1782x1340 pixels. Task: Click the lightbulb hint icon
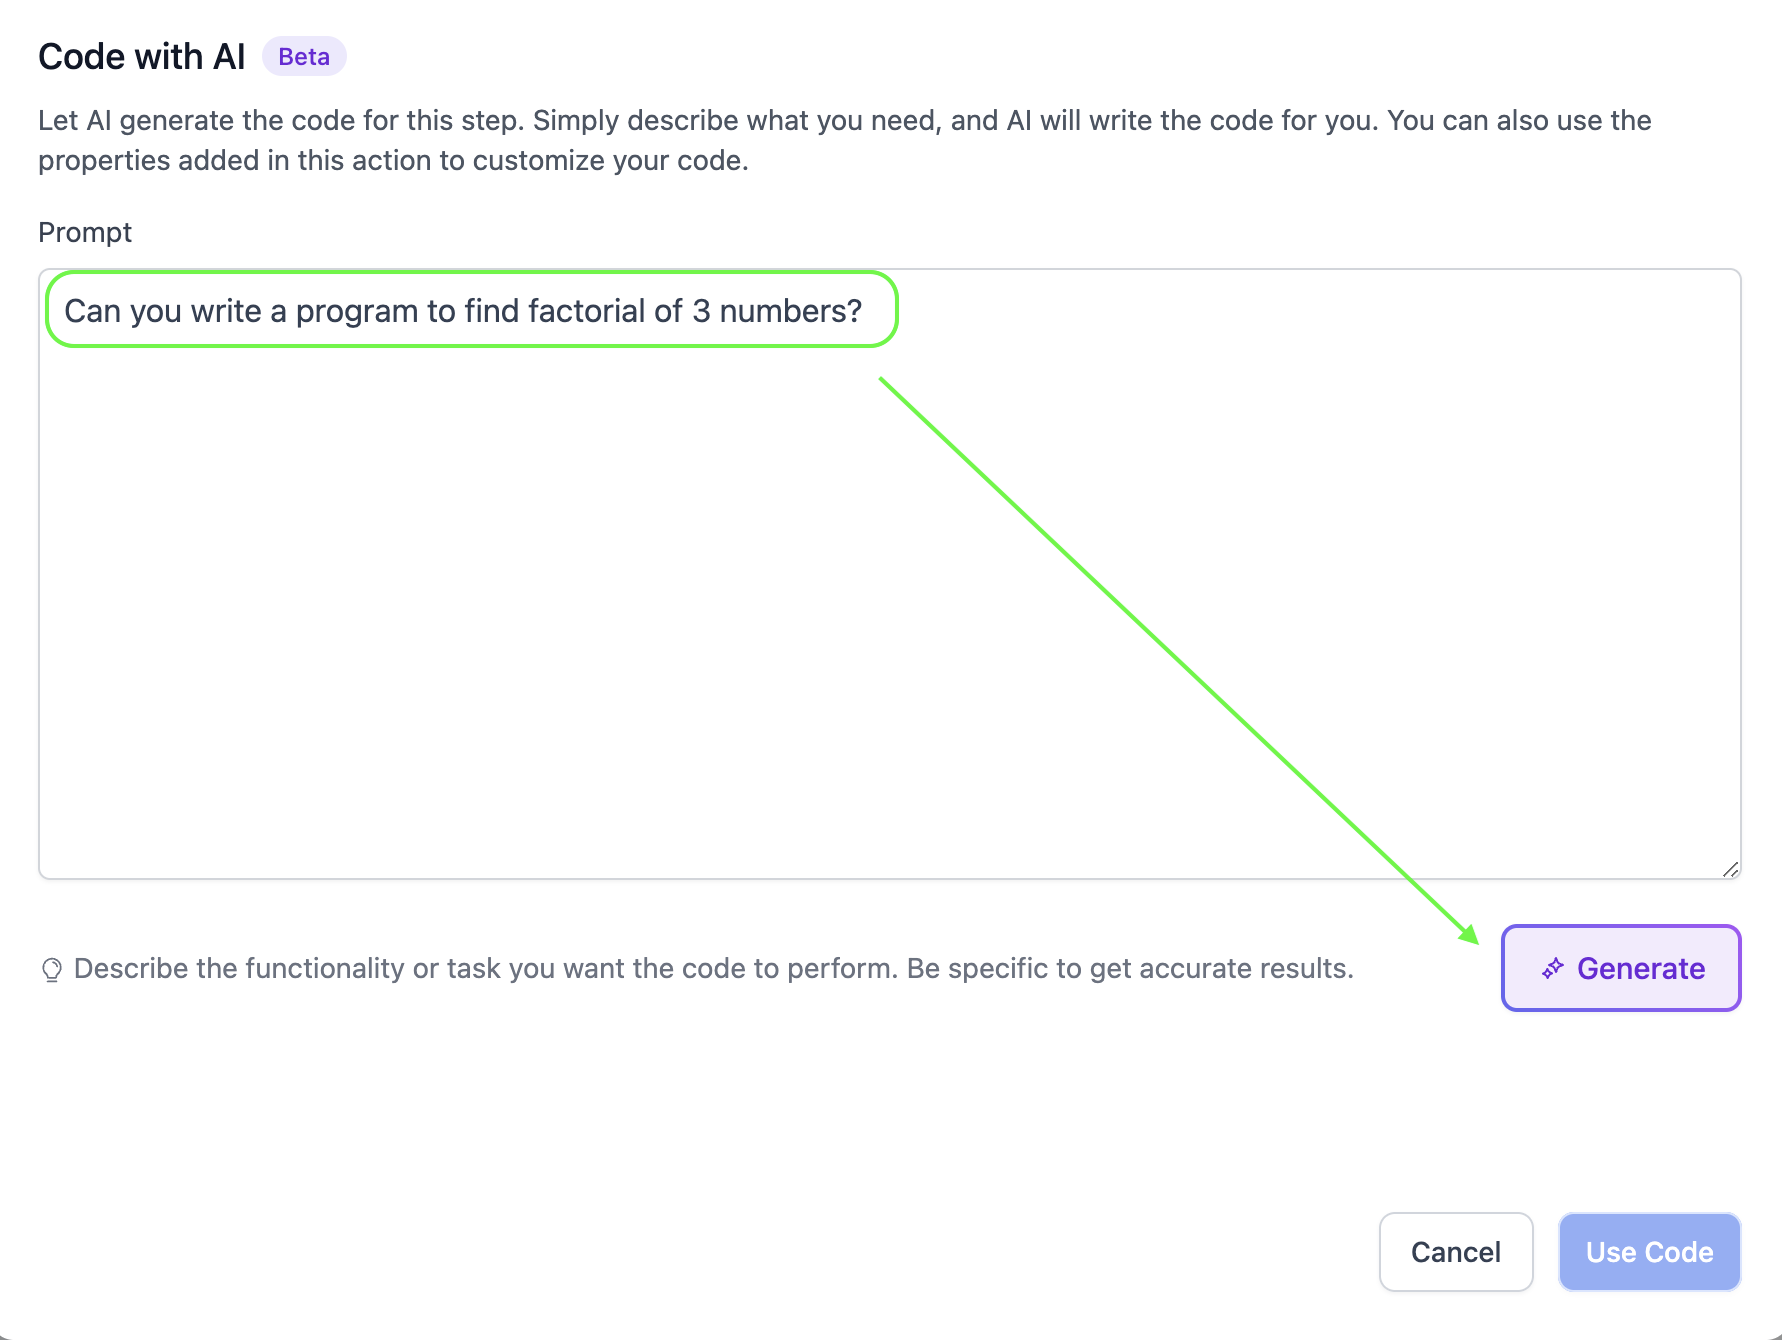pyautogui.click(x=52, y=969)
